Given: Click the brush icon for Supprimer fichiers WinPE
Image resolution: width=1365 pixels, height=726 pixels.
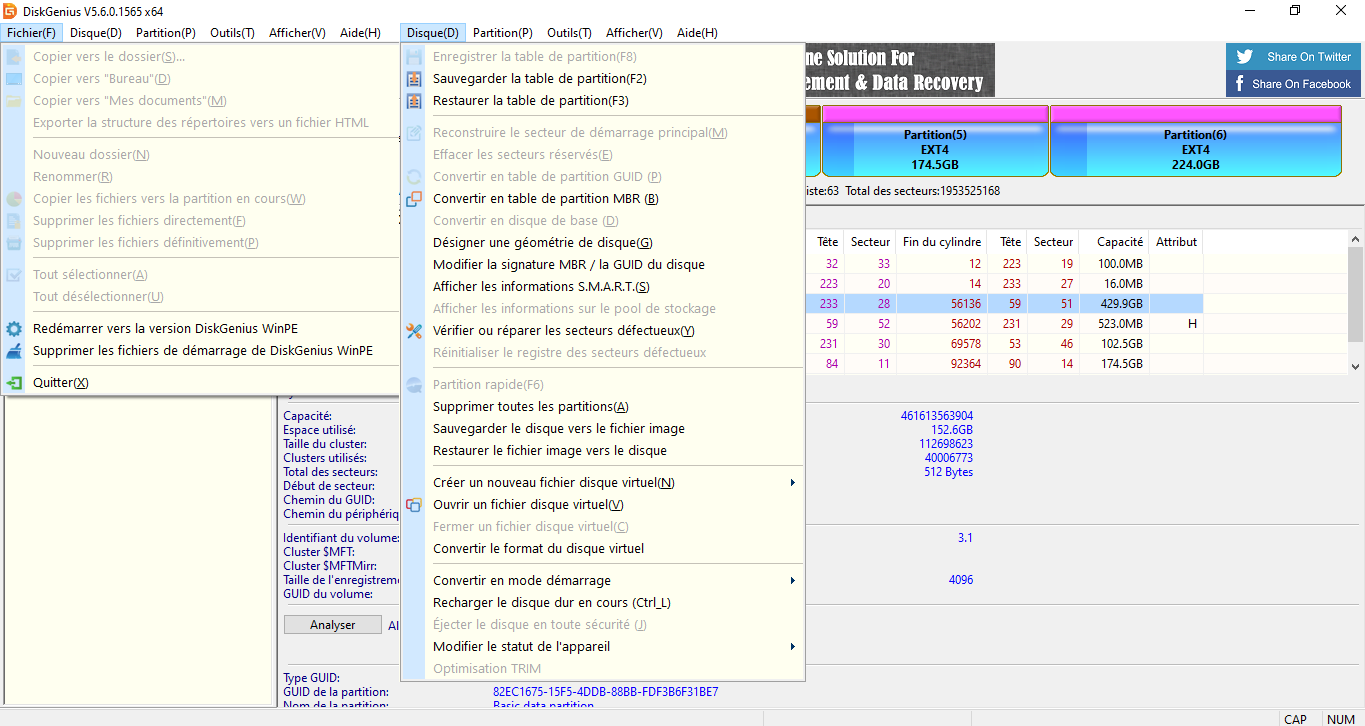Looking at the screenshot, I should [x=14, y=351].
